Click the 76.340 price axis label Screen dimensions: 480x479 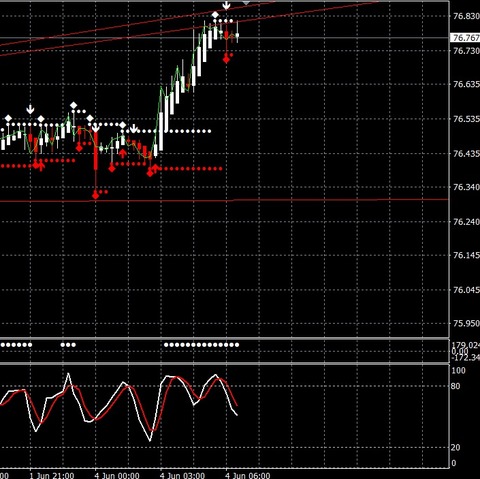click(466, 187)
